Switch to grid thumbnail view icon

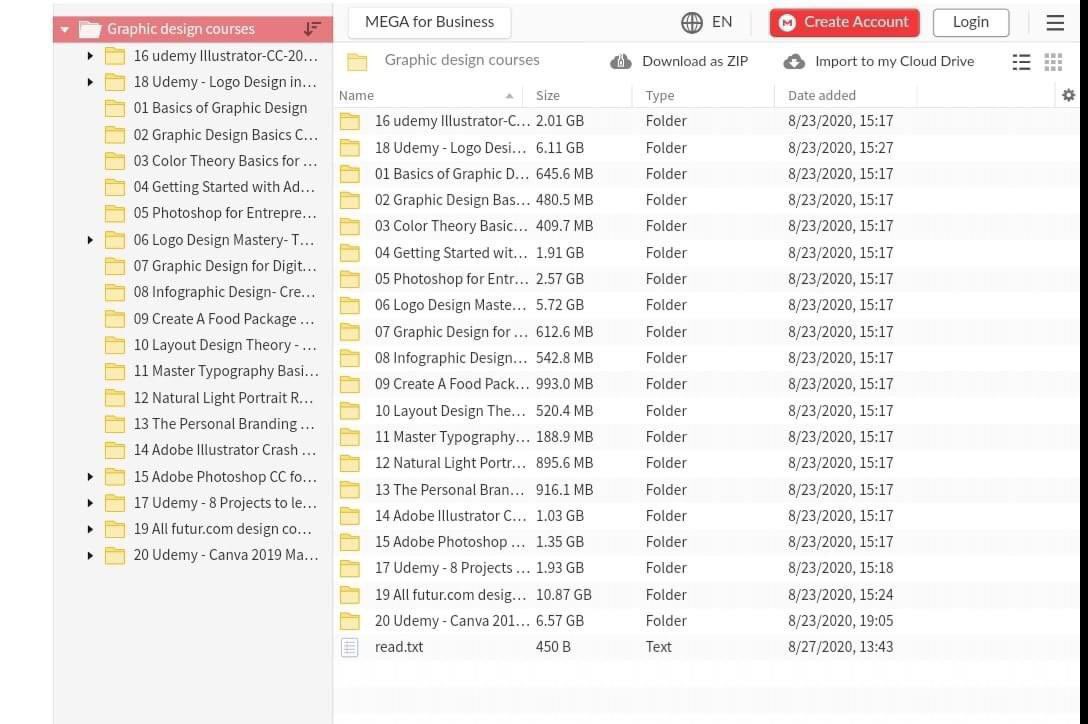(x=1053, y=62)
